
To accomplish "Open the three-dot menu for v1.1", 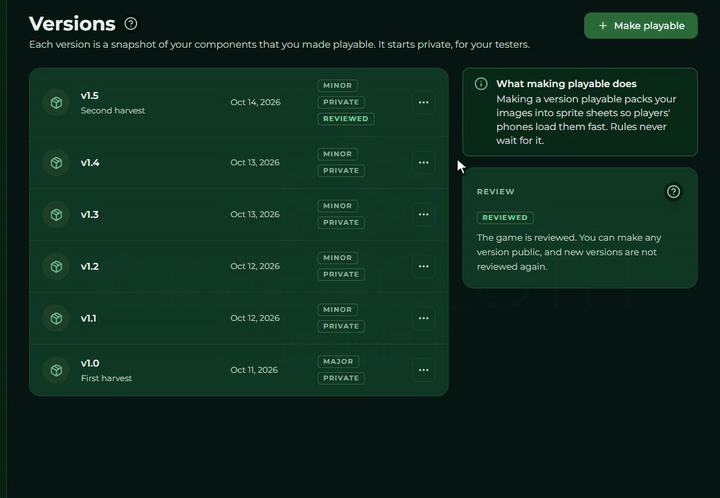I will click(x=423, y=318).
